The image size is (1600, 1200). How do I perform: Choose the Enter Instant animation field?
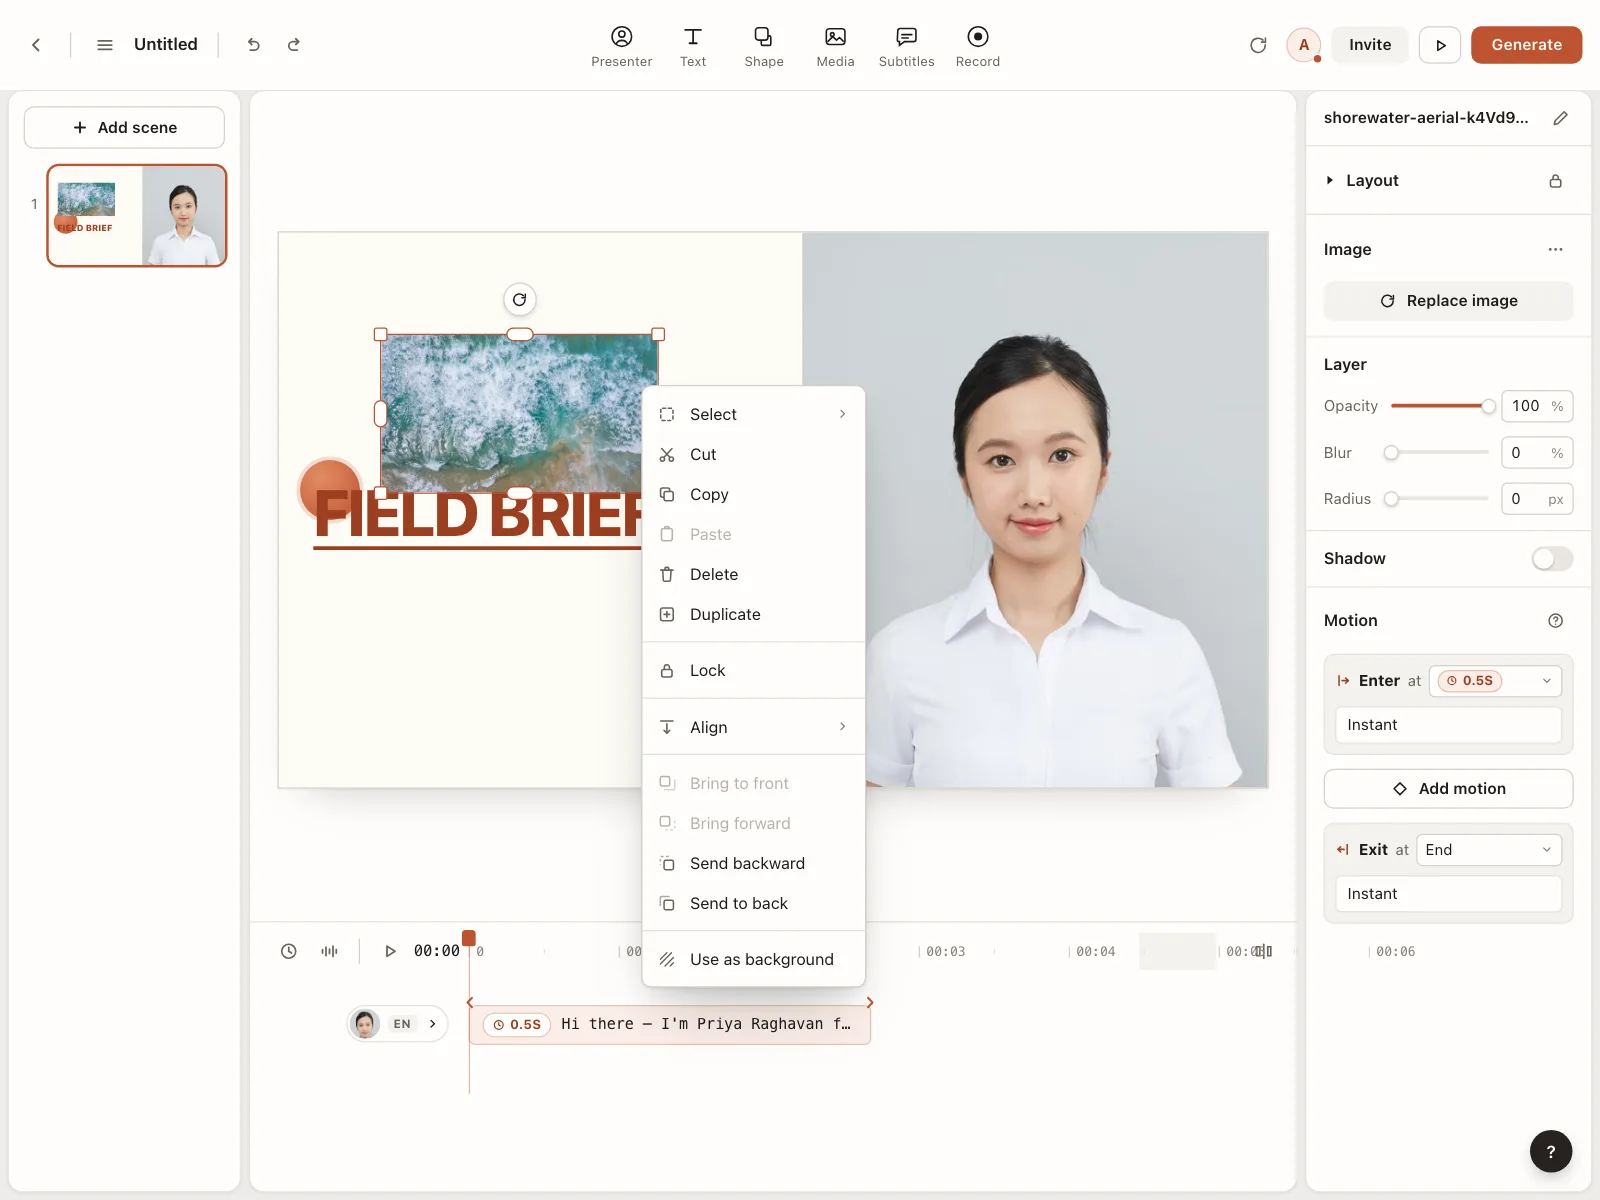coord(1448,725)
